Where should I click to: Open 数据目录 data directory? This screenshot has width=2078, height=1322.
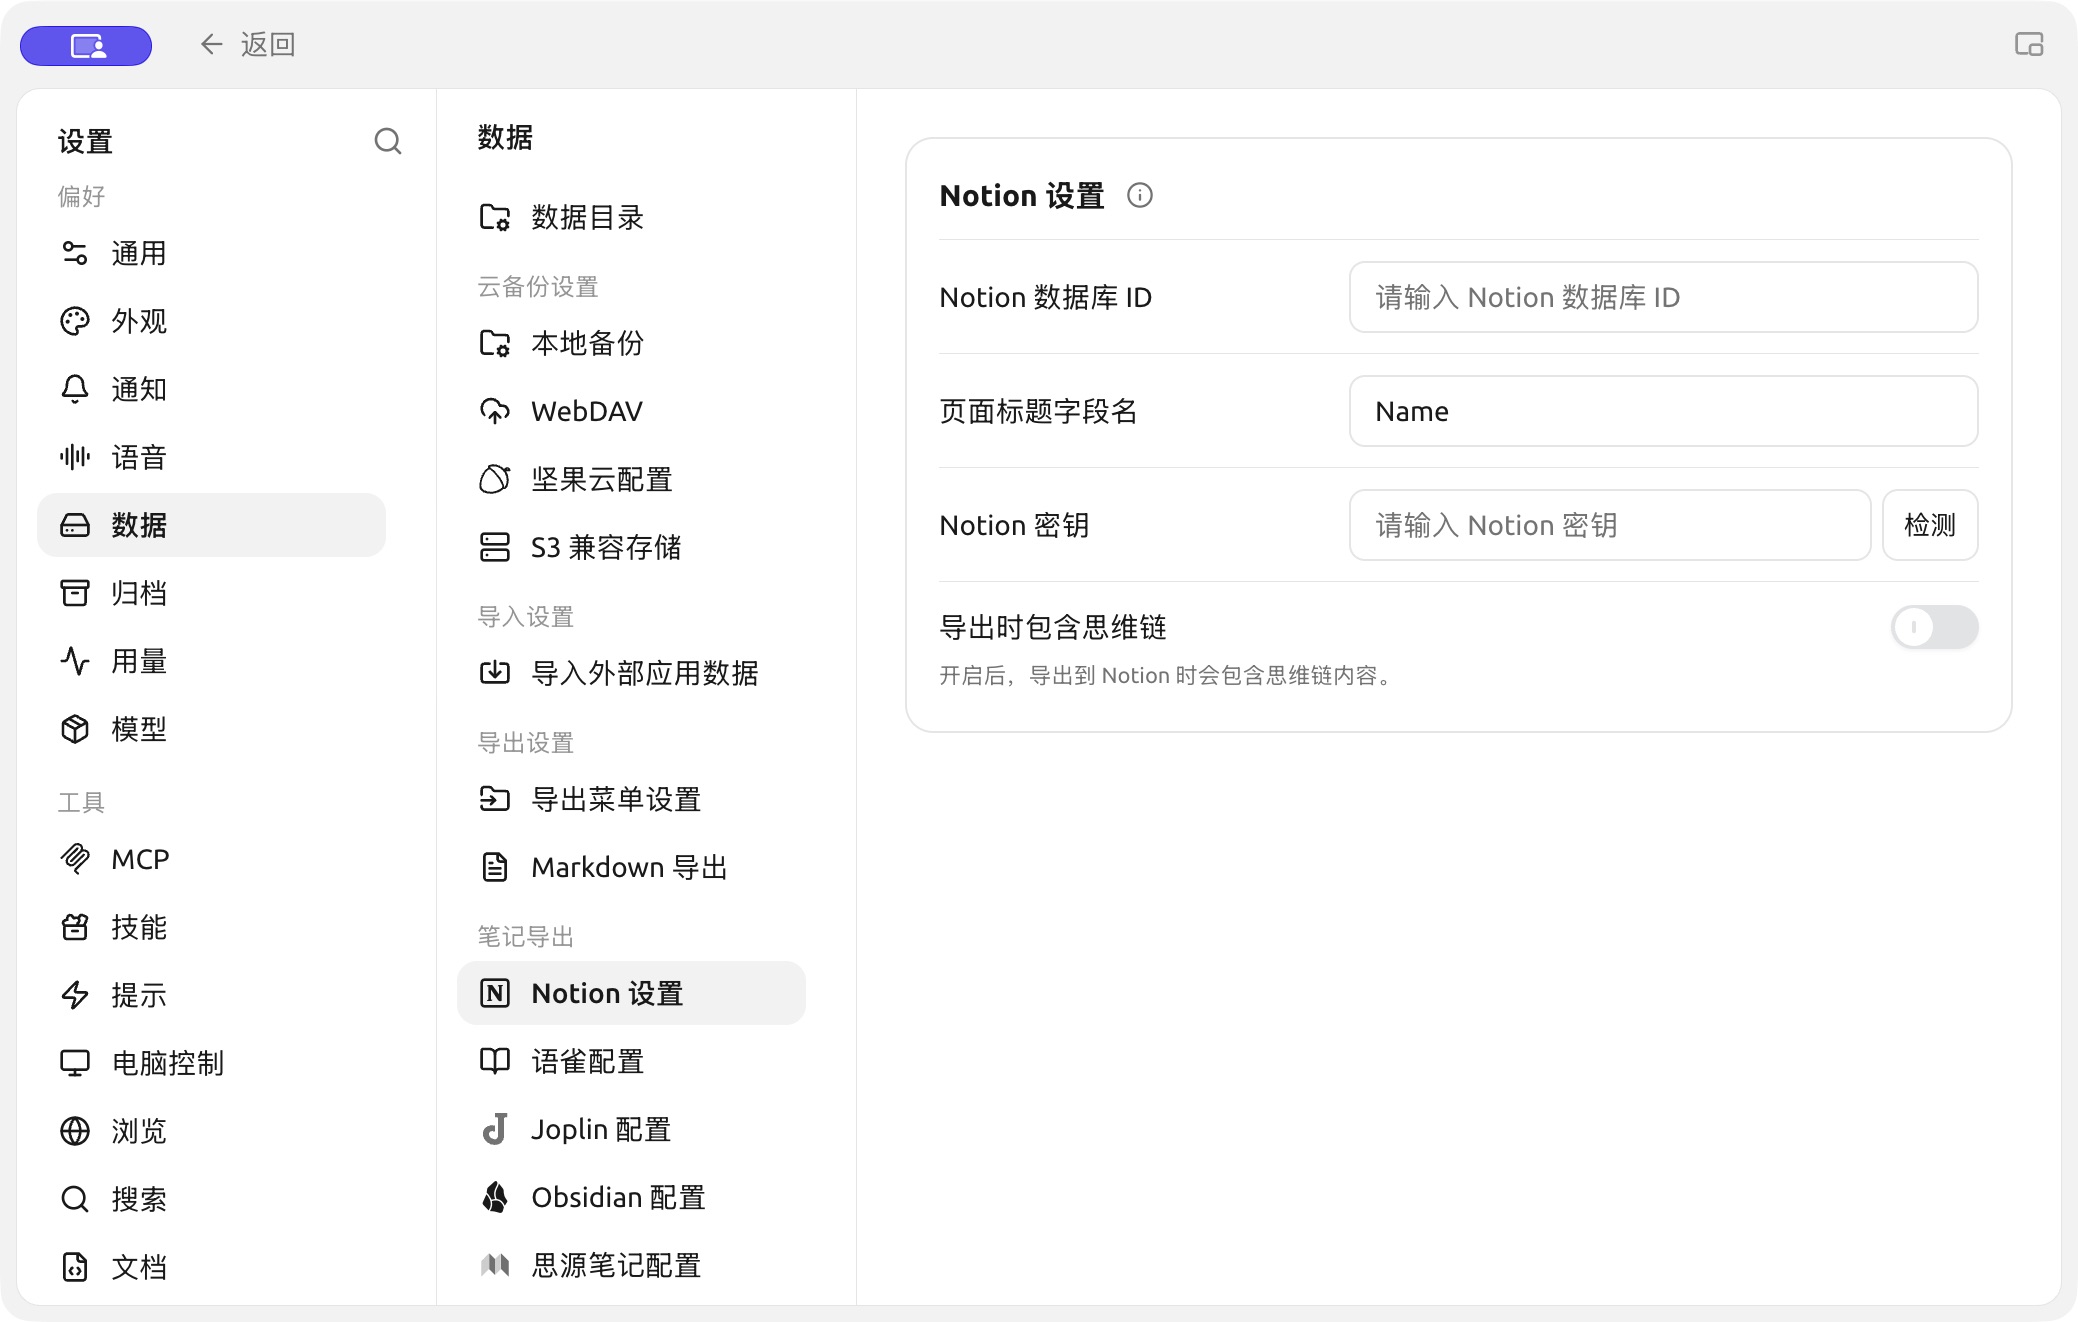point(631,217)
